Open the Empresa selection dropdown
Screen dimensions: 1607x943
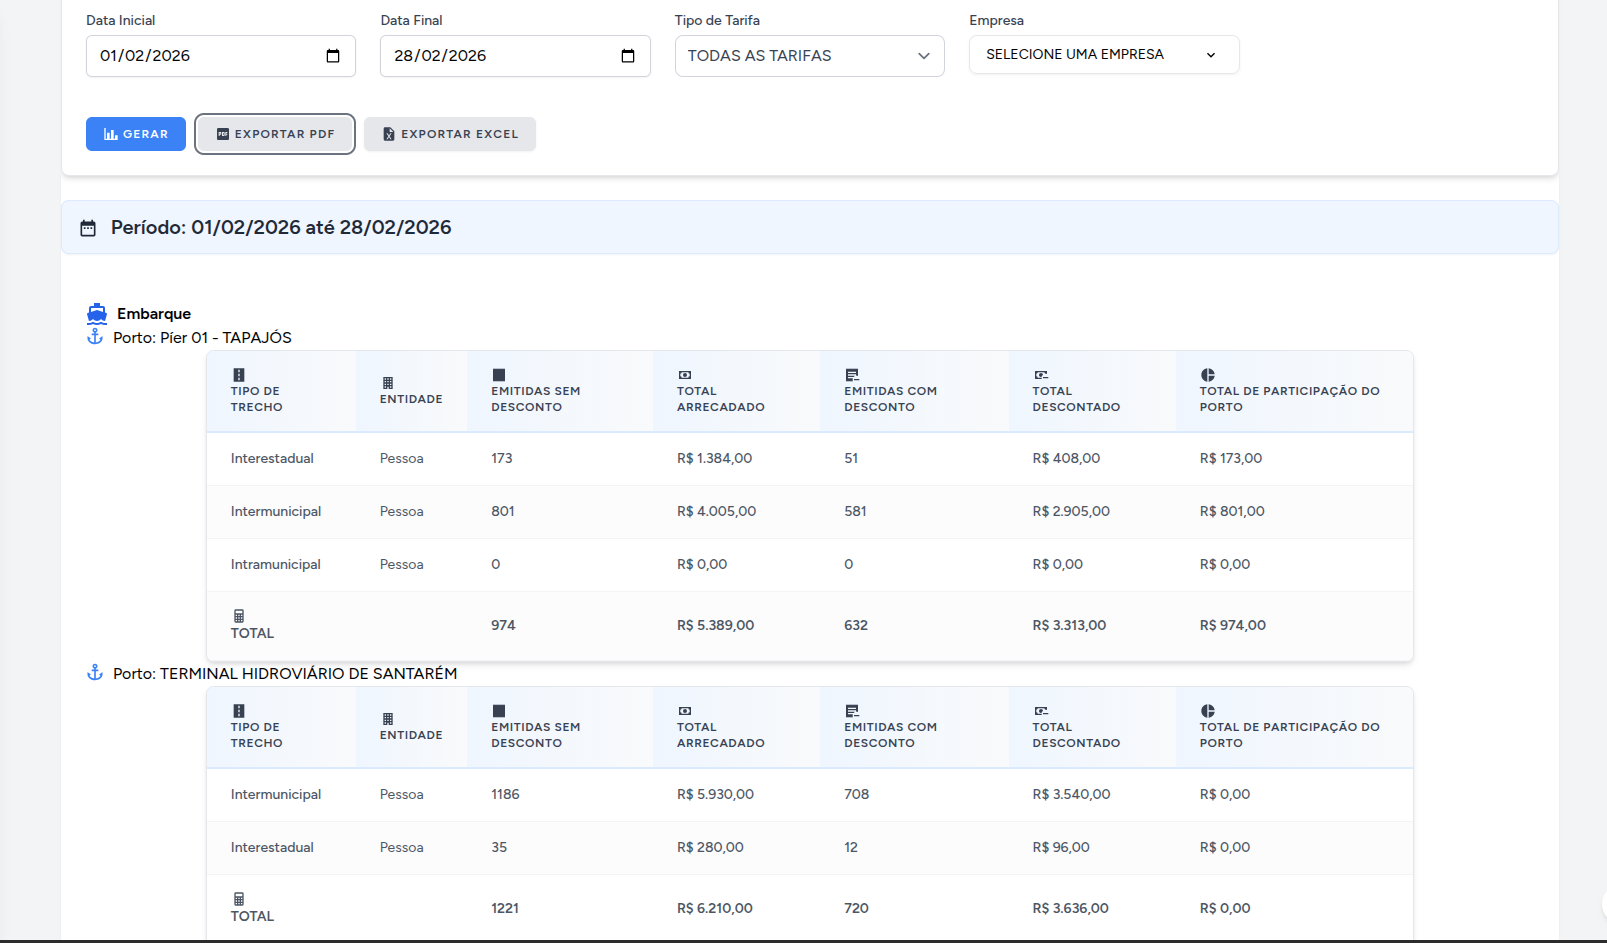[1103, 55]
